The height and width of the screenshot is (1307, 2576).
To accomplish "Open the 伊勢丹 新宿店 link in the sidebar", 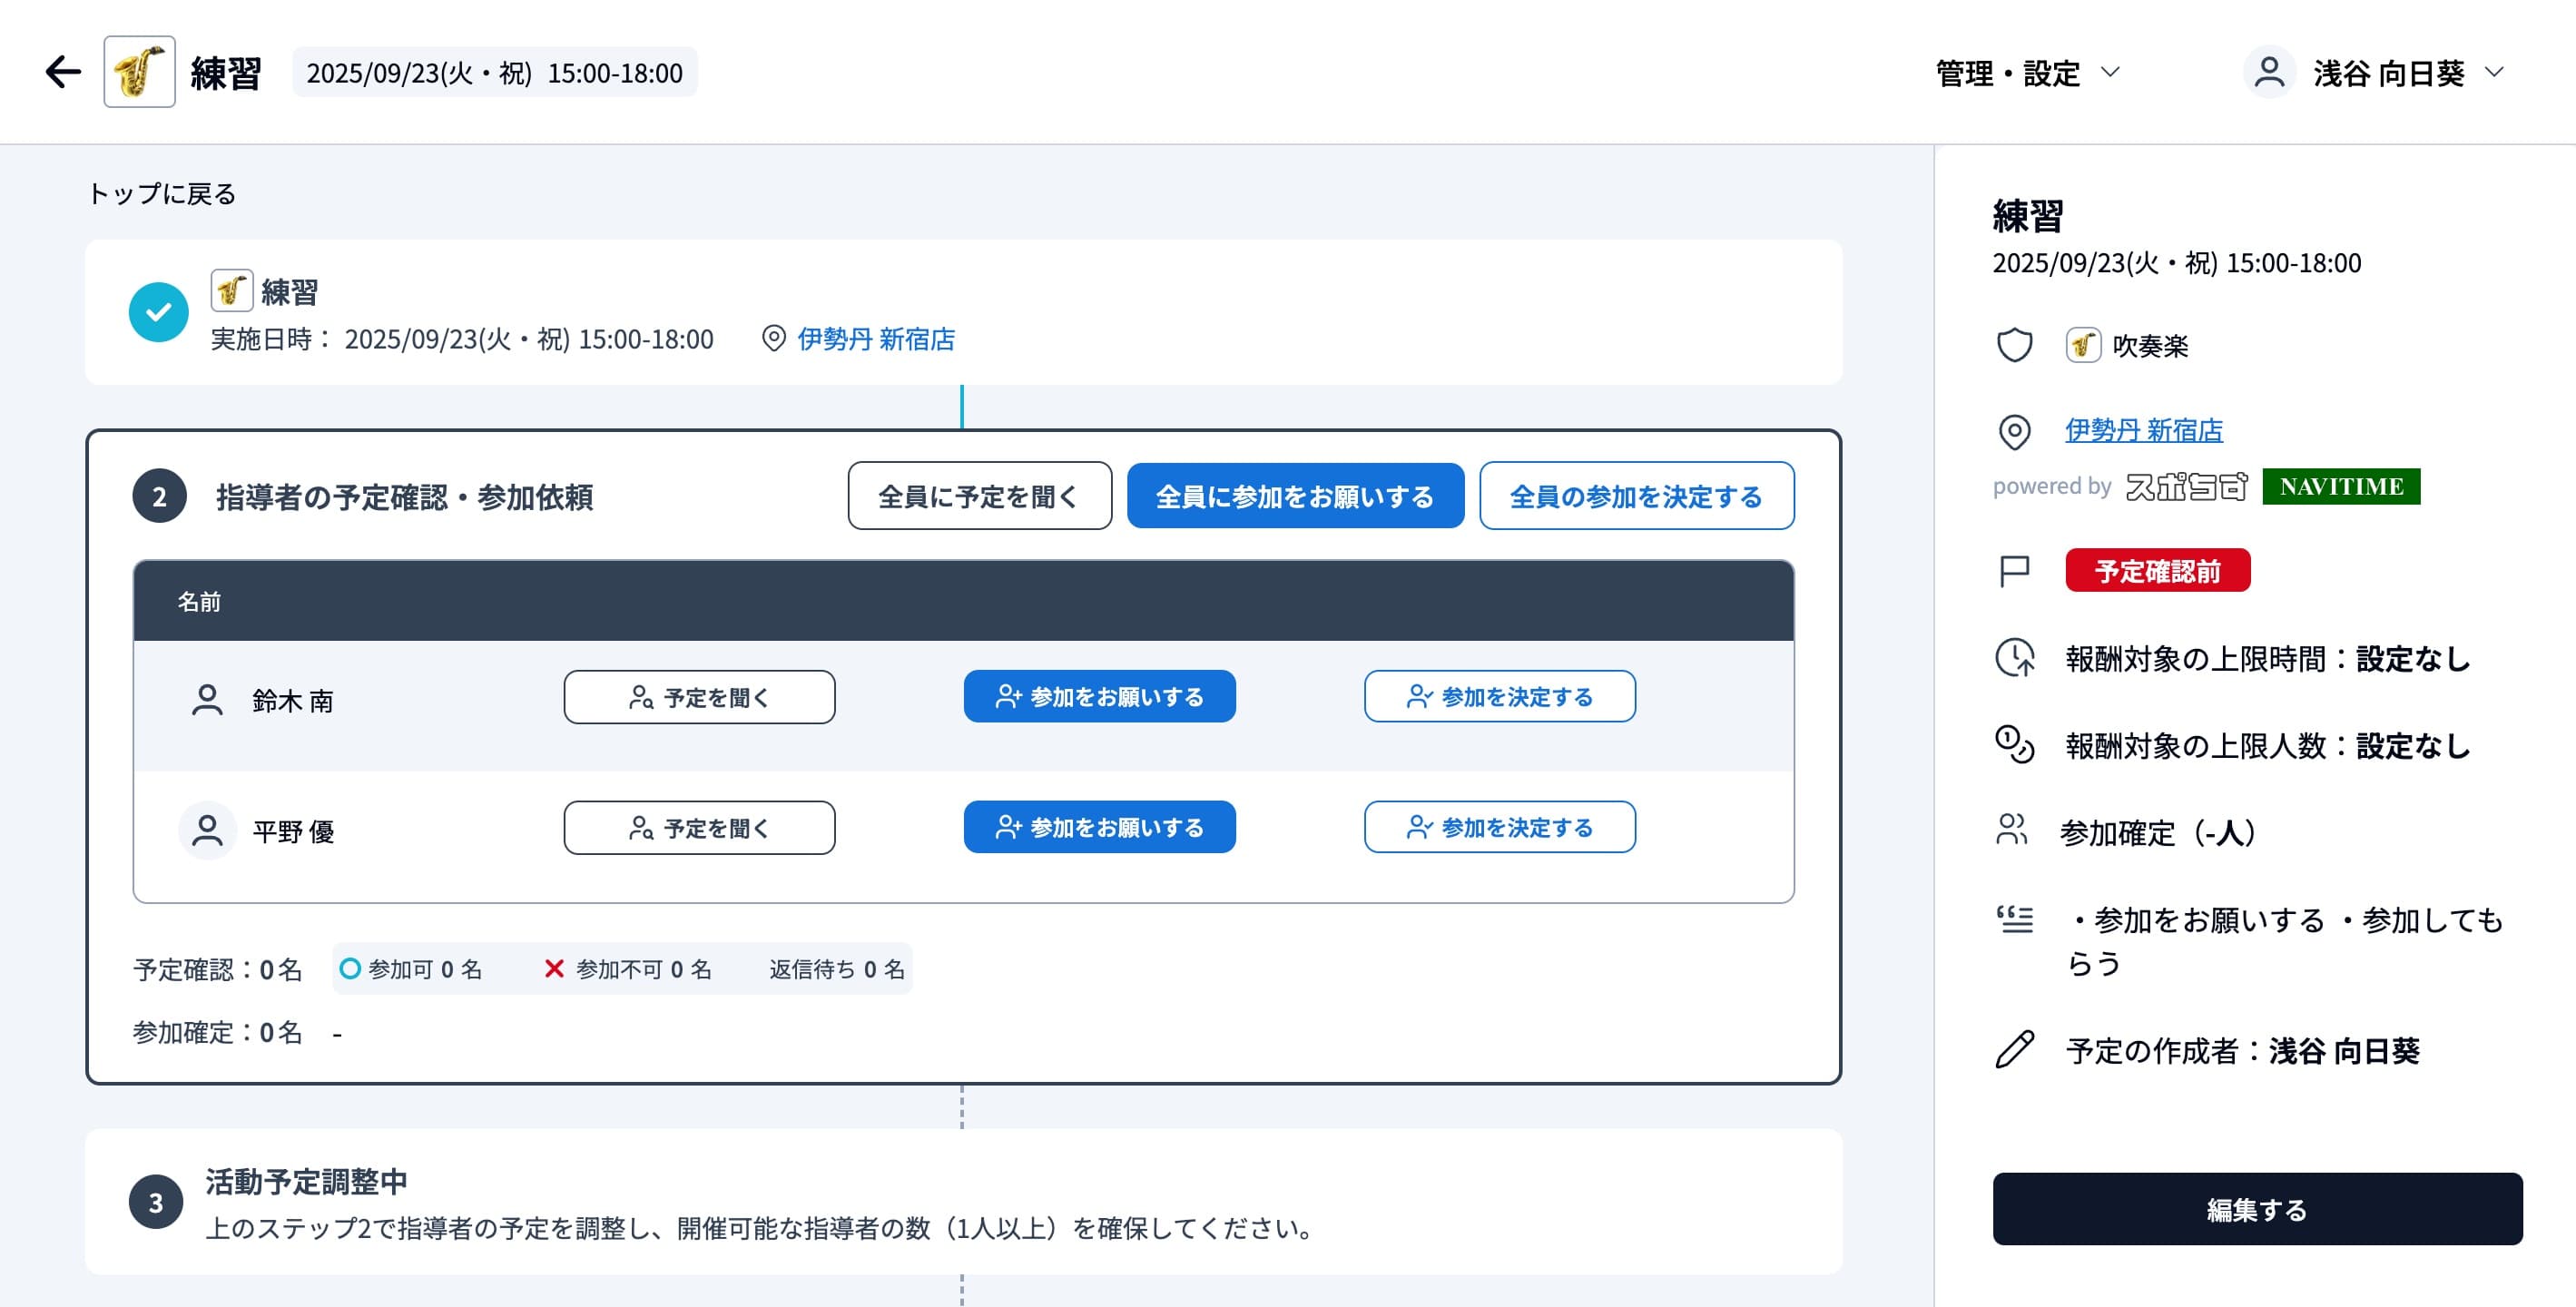I will 2144,430.
